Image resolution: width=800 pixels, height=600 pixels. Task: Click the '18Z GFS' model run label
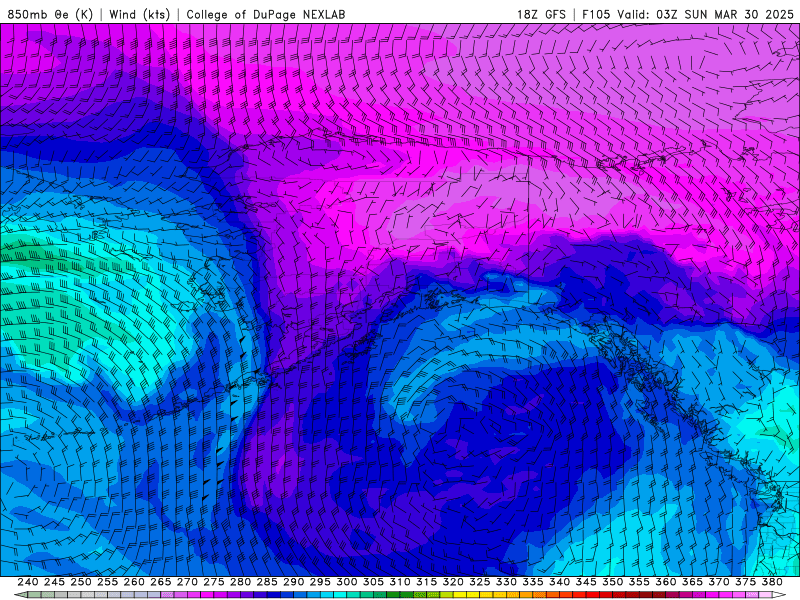(x=541, y=14)
